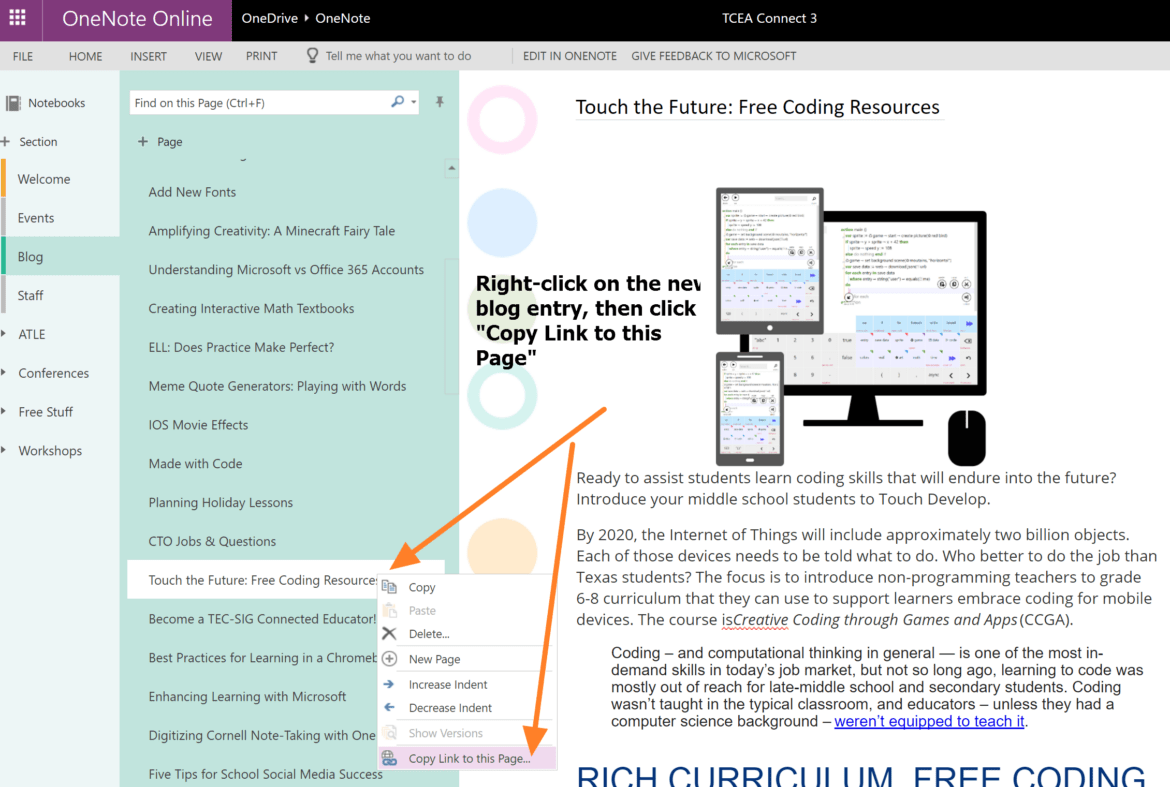Open Best Practices for Learning page

click(263, 657)
